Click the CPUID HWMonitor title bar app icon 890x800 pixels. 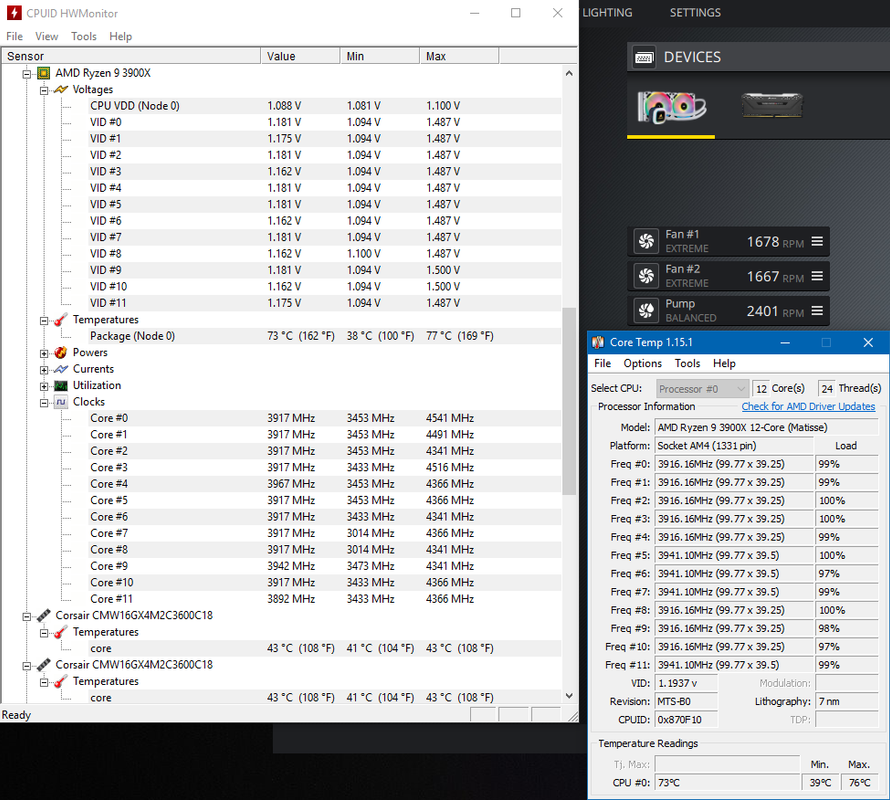pos(14,12)
